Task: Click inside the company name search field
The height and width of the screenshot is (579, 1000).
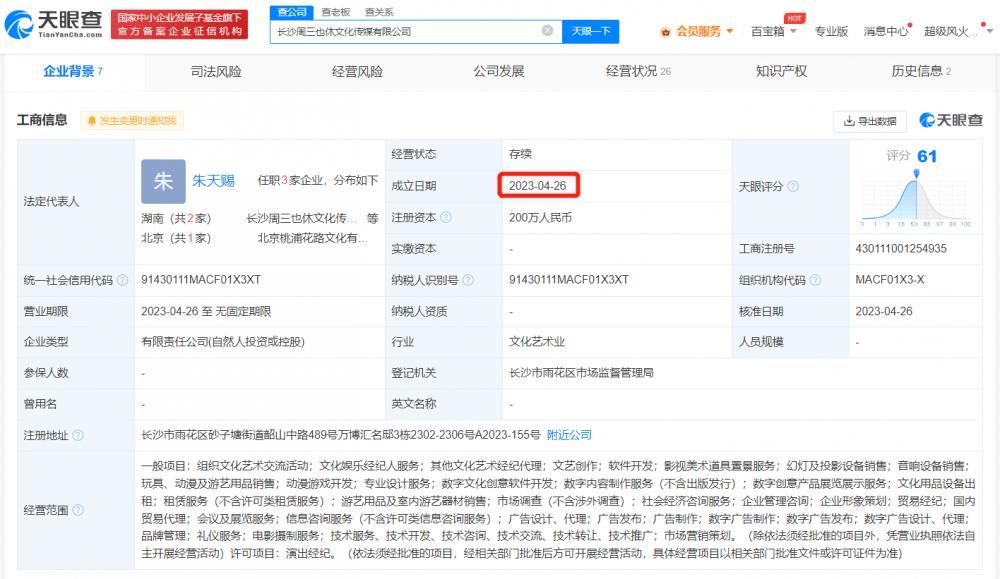Action: click(x=400, y=30)
